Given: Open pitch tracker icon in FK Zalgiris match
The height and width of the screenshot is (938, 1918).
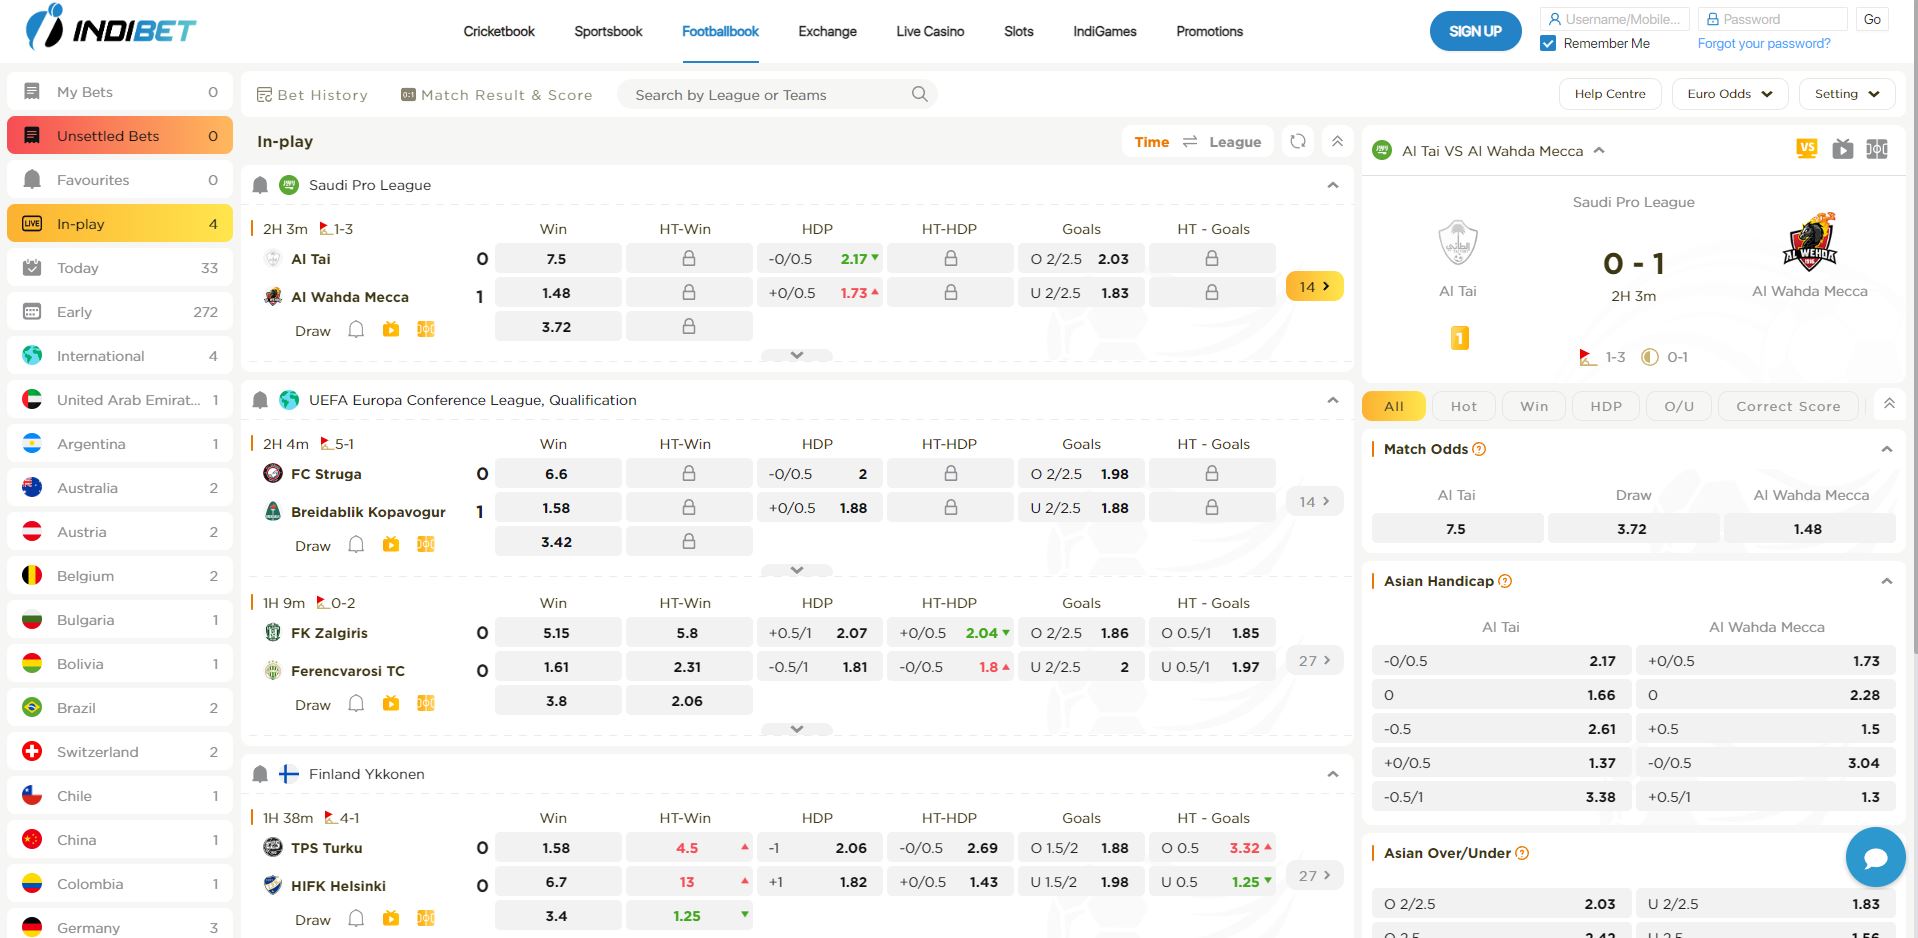Looking at the screenshot, I should point(426,703).
